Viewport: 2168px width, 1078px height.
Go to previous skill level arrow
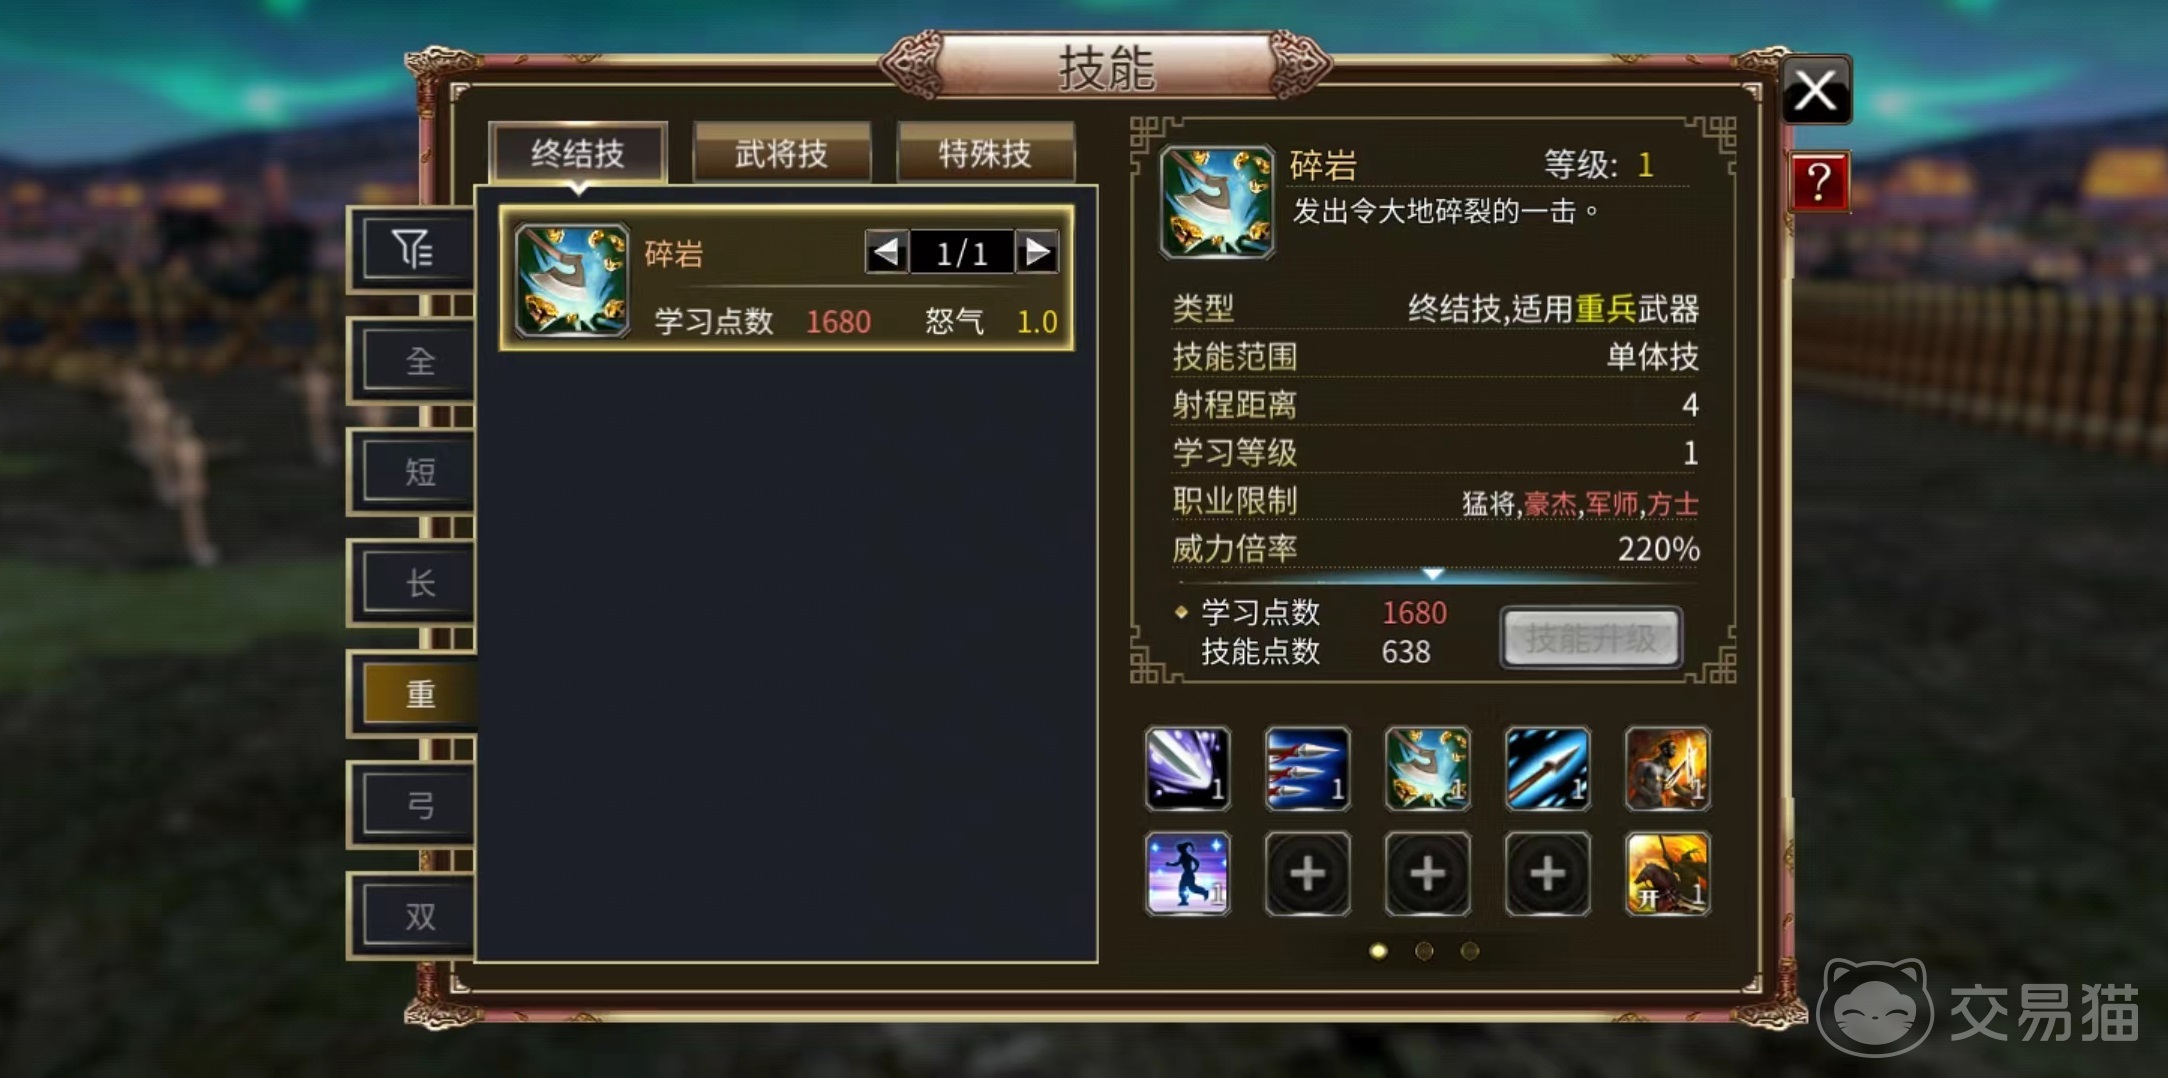[887, 252]
